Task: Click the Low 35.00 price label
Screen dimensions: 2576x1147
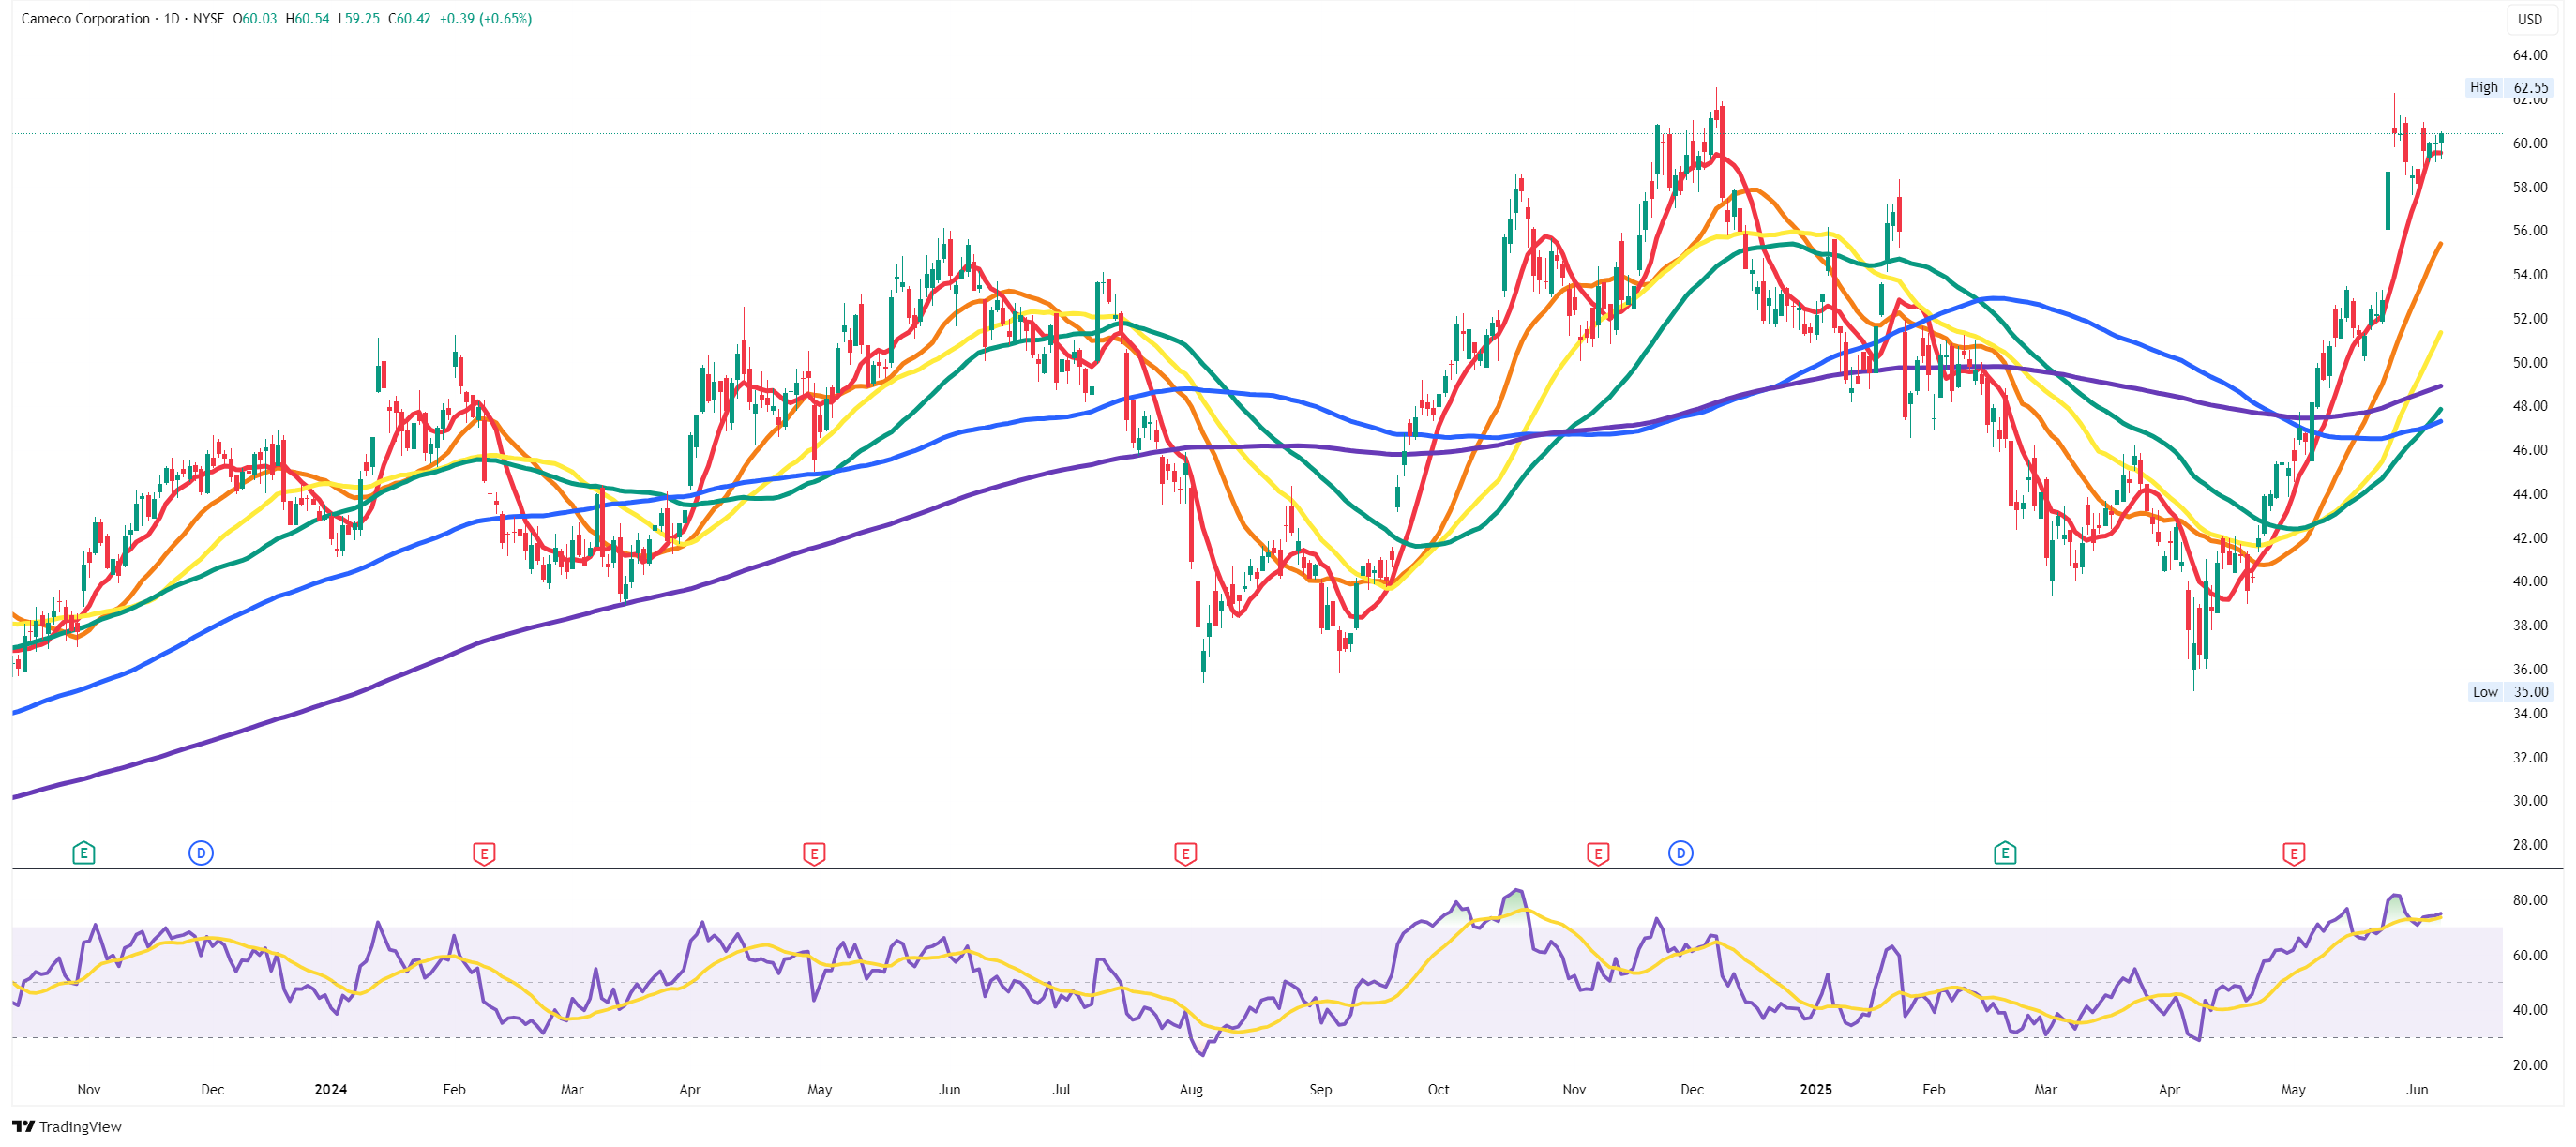Action: point(2510,691)
